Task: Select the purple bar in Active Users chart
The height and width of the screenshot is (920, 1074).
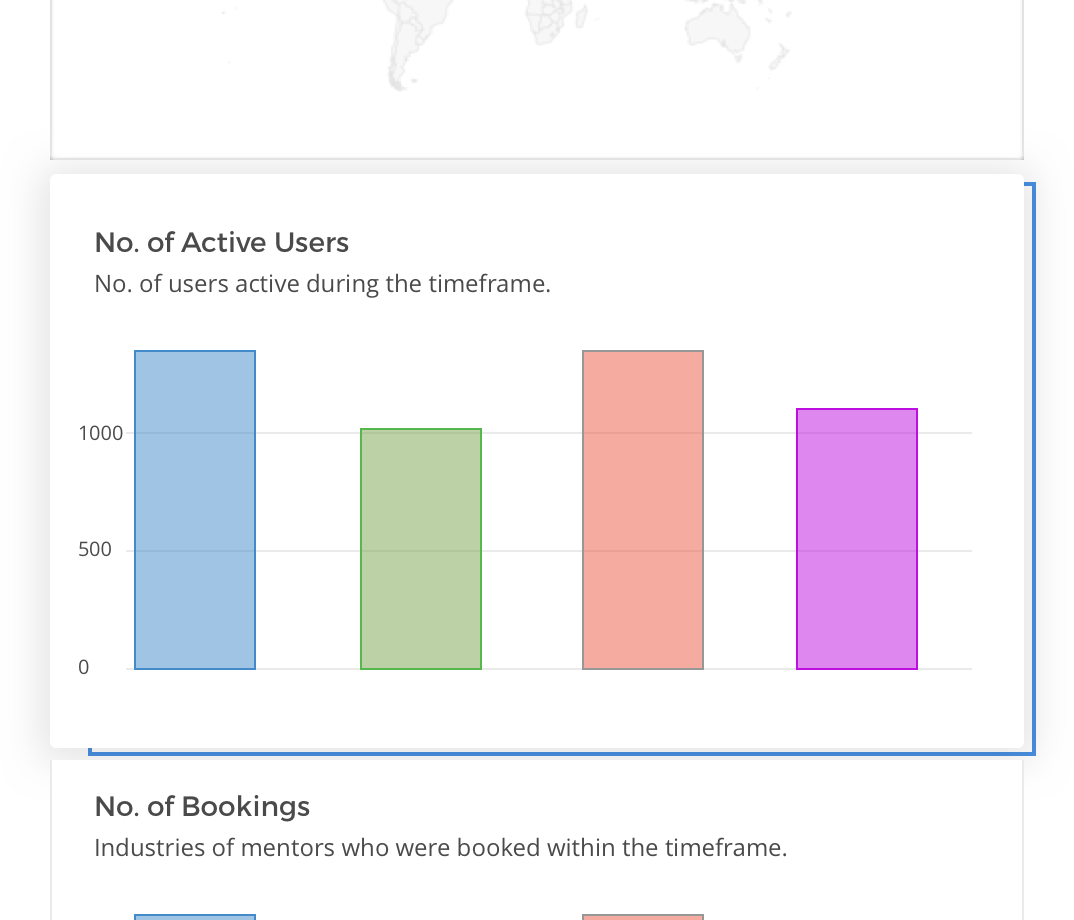Action: coord(857,539)
